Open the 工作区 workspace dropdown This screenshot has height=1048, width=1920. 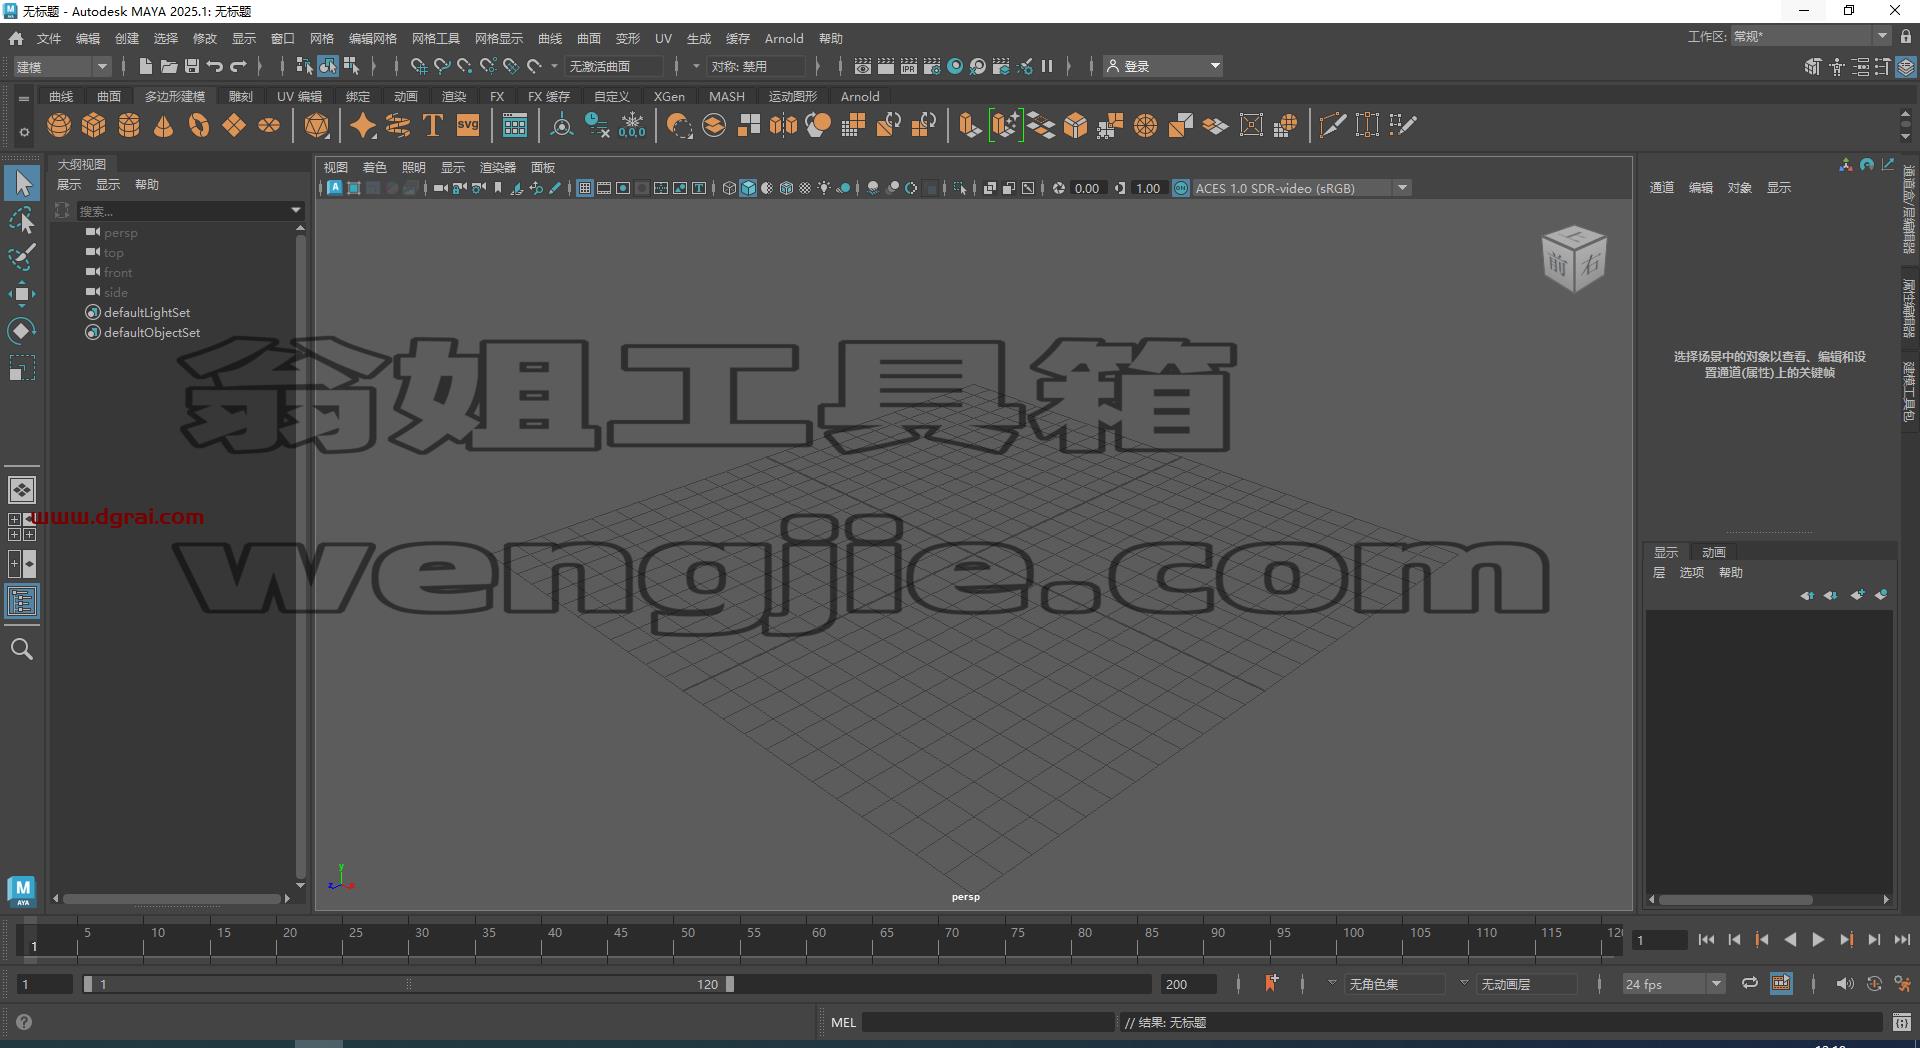click(x=1810, y=36)
